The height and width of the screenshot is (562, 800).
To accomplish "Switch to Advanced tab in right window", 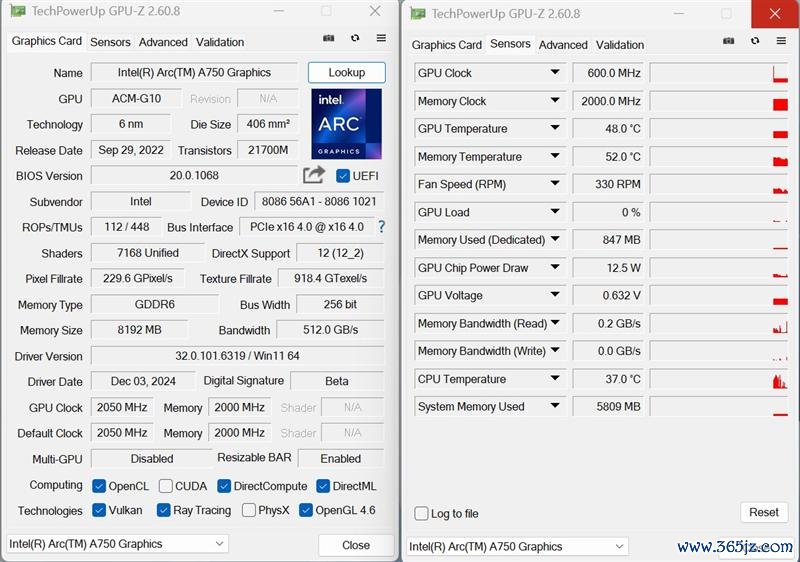I will pyautogui.click(x=563, y=45).
